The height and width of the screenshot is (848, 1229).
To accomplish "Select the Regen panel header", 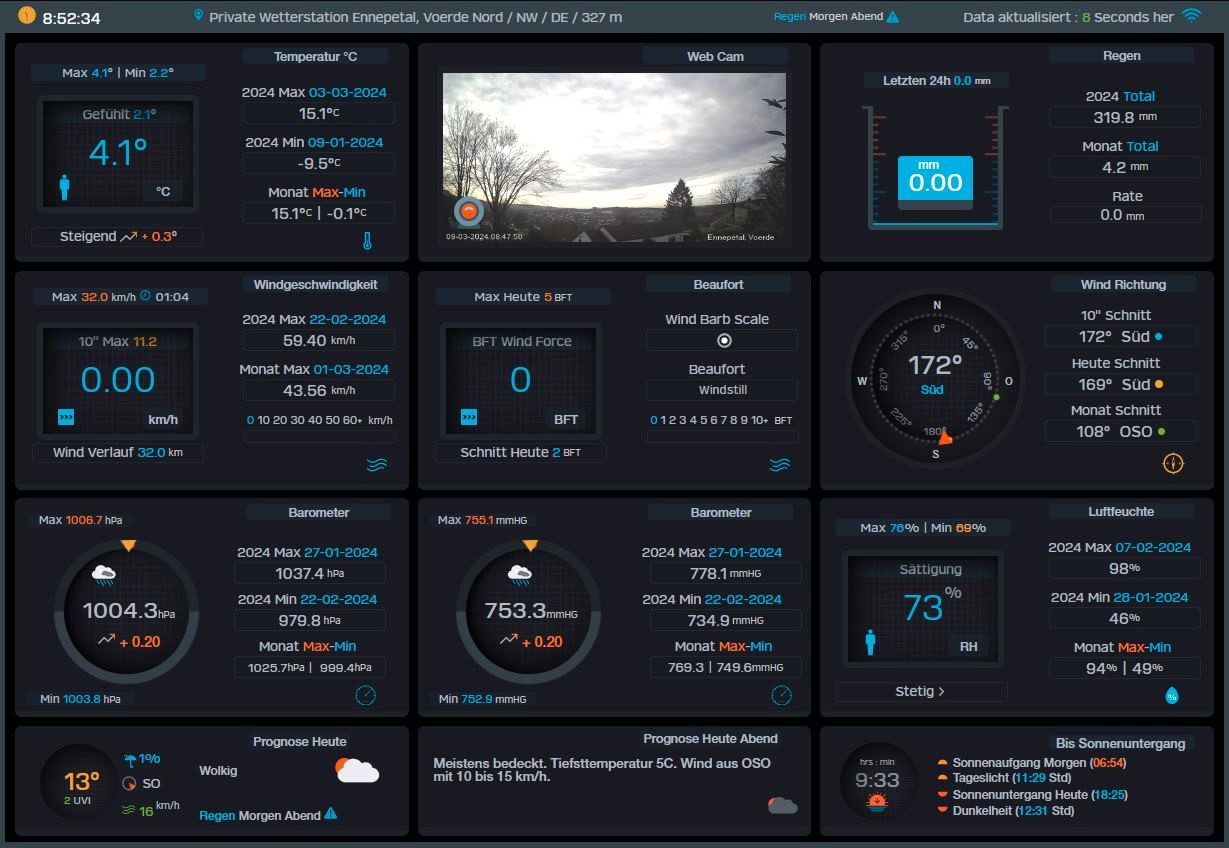I will [1122, 55].
